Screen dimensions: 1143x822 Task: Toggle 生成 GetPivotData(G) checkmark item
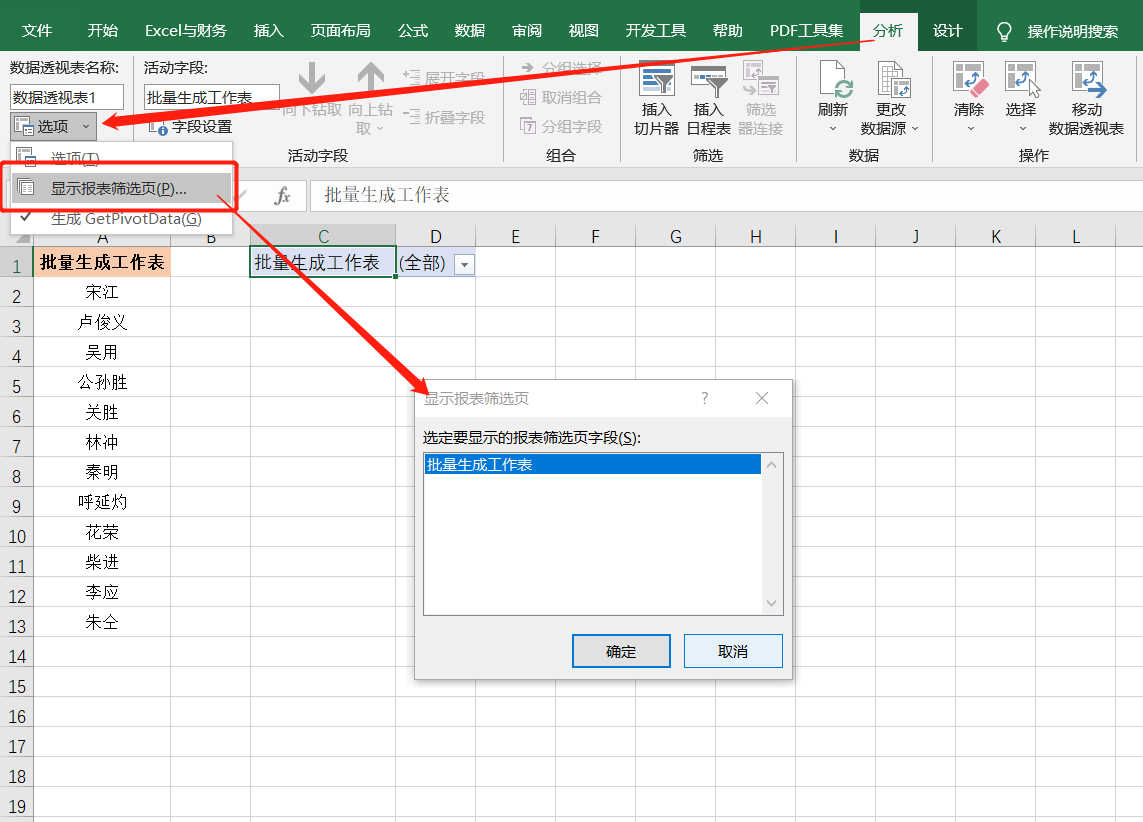122,219
